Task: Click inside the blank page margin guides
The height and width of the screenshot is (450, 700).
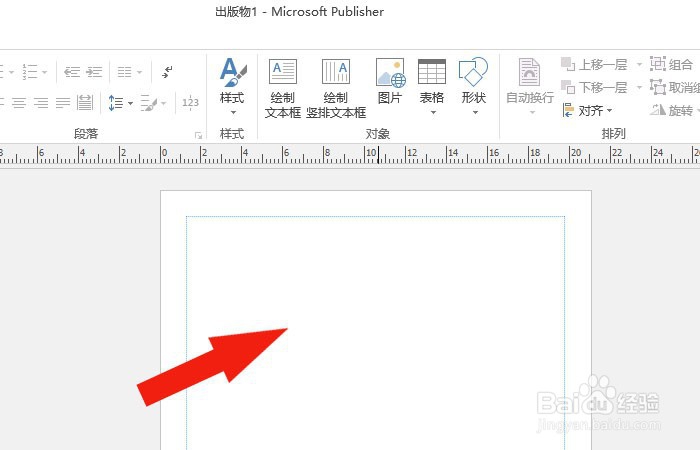Action: 375,333
